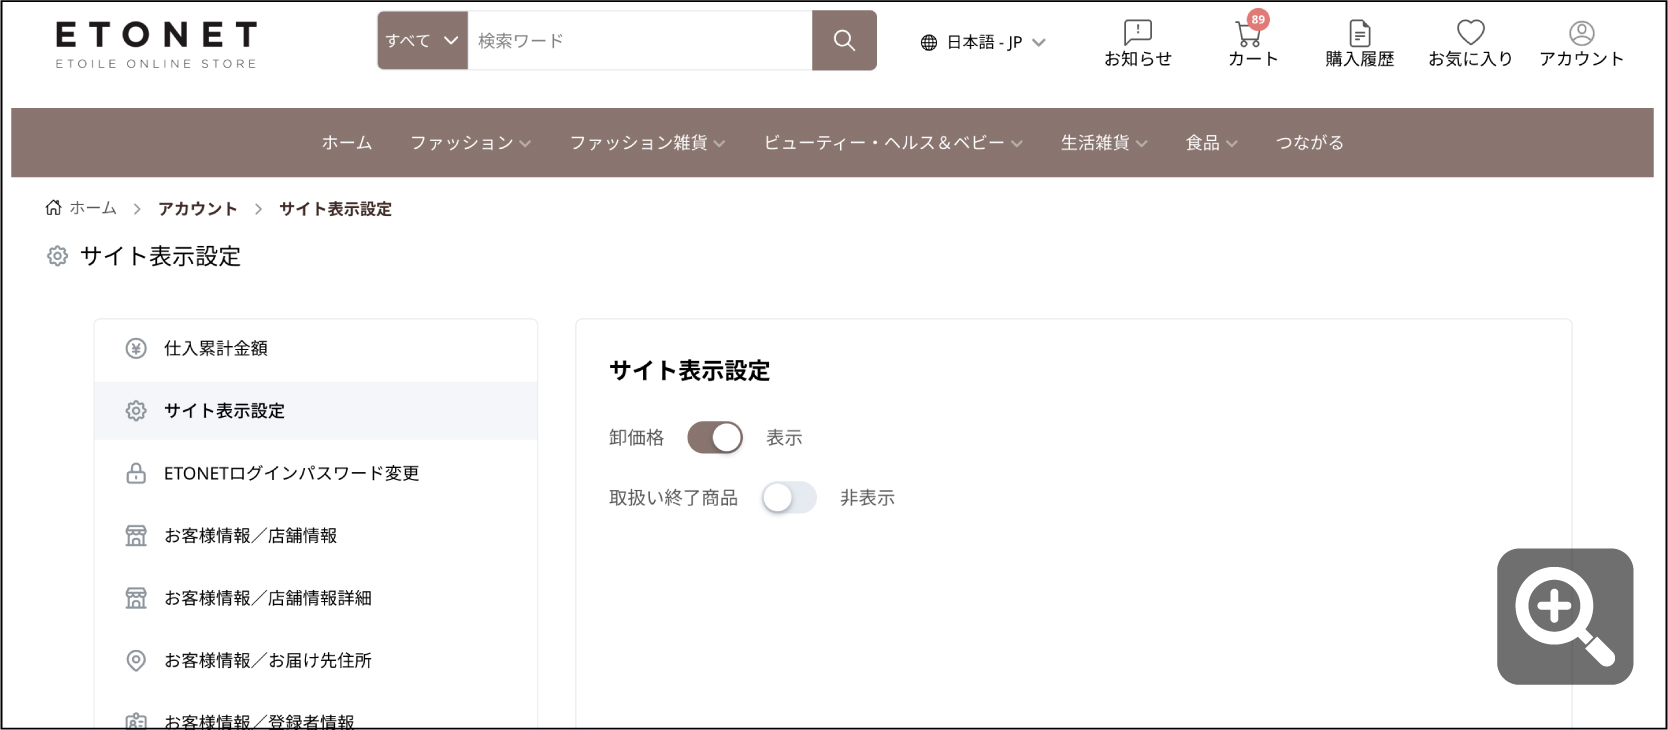Screen dimensions: 1668x730
Task: Click lock icon for password change
Action: (x=136, y=473)
